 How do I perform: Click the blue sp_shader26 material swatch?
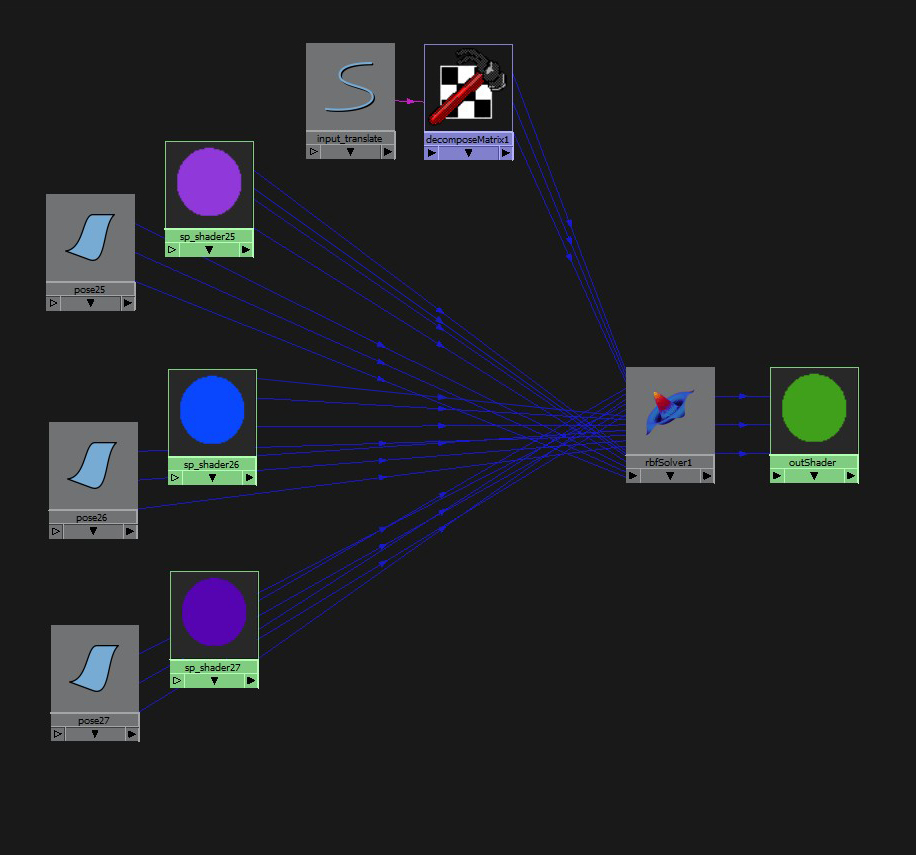(x=212, y=412)
